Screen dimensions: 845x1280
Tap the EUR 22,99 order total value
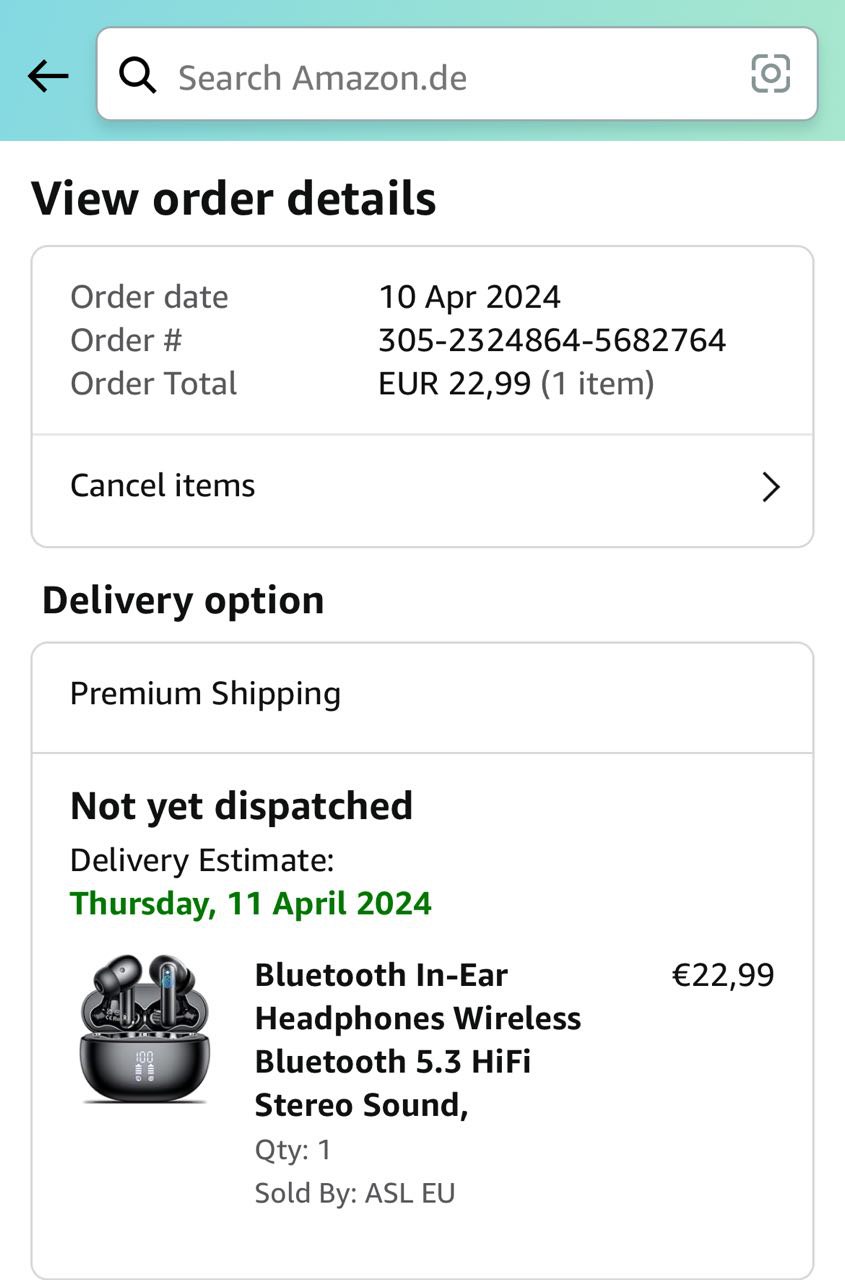[x=454, y=384]
